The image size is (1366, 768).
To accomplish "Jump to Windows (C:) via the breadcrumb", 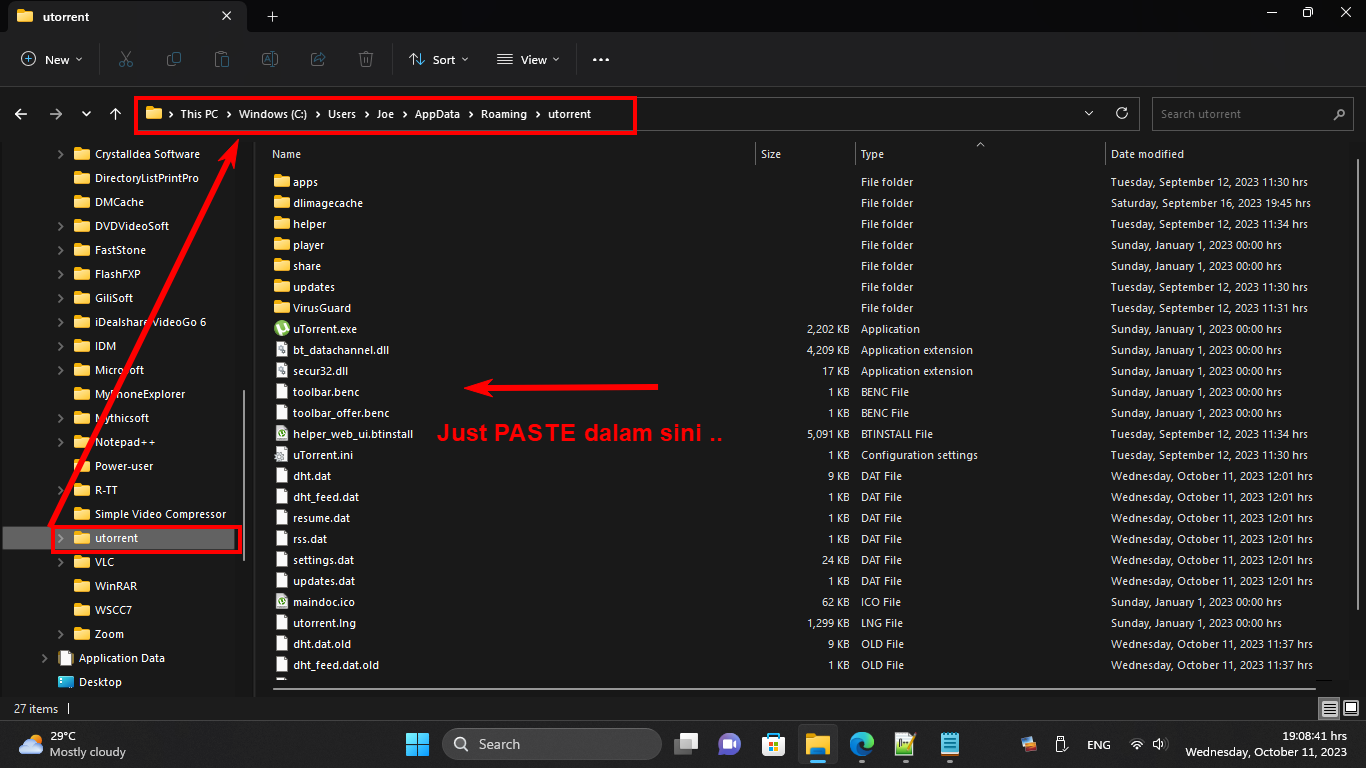I will point(273,114).
